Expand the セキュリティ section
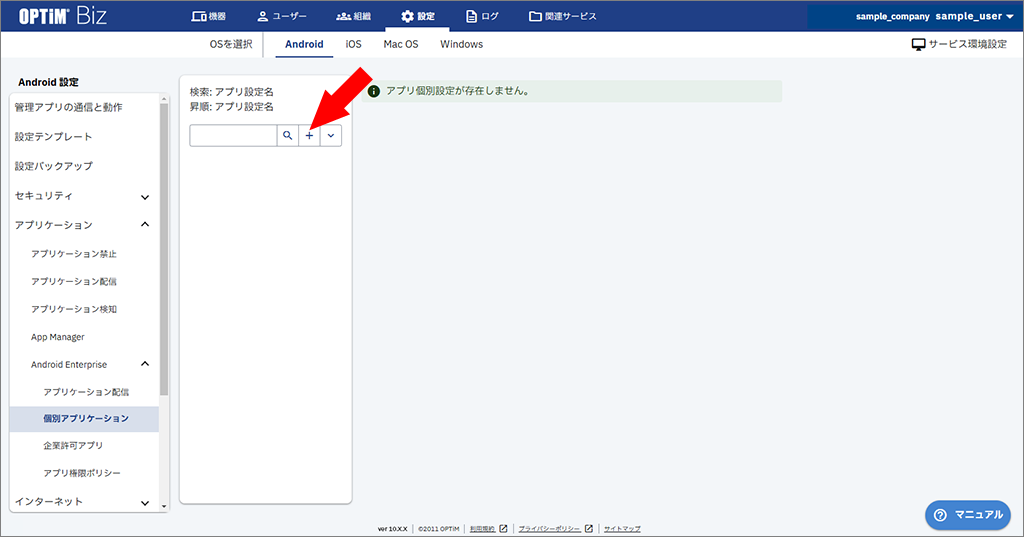This screenshot has width=1024, height=537. [84, 196]
